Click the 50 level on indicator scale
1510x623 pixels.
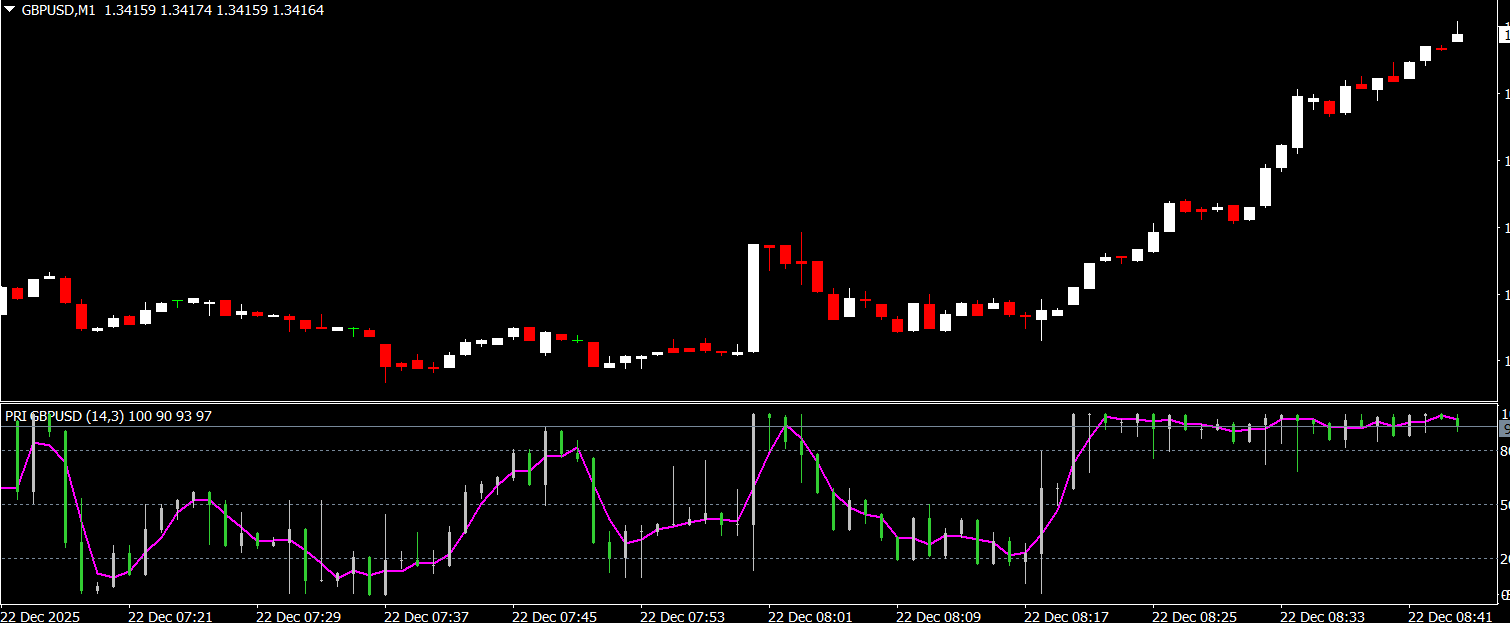pyautogui.click(x=1504, y=505)
